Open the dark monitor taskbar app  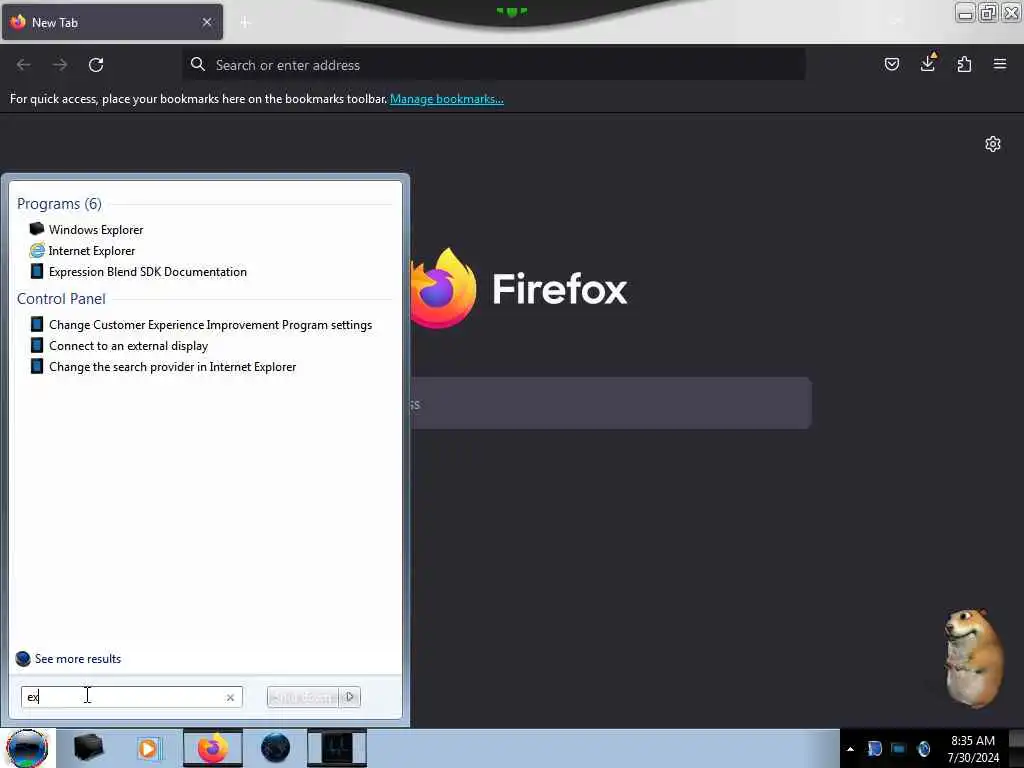click(x=337, y=748)
